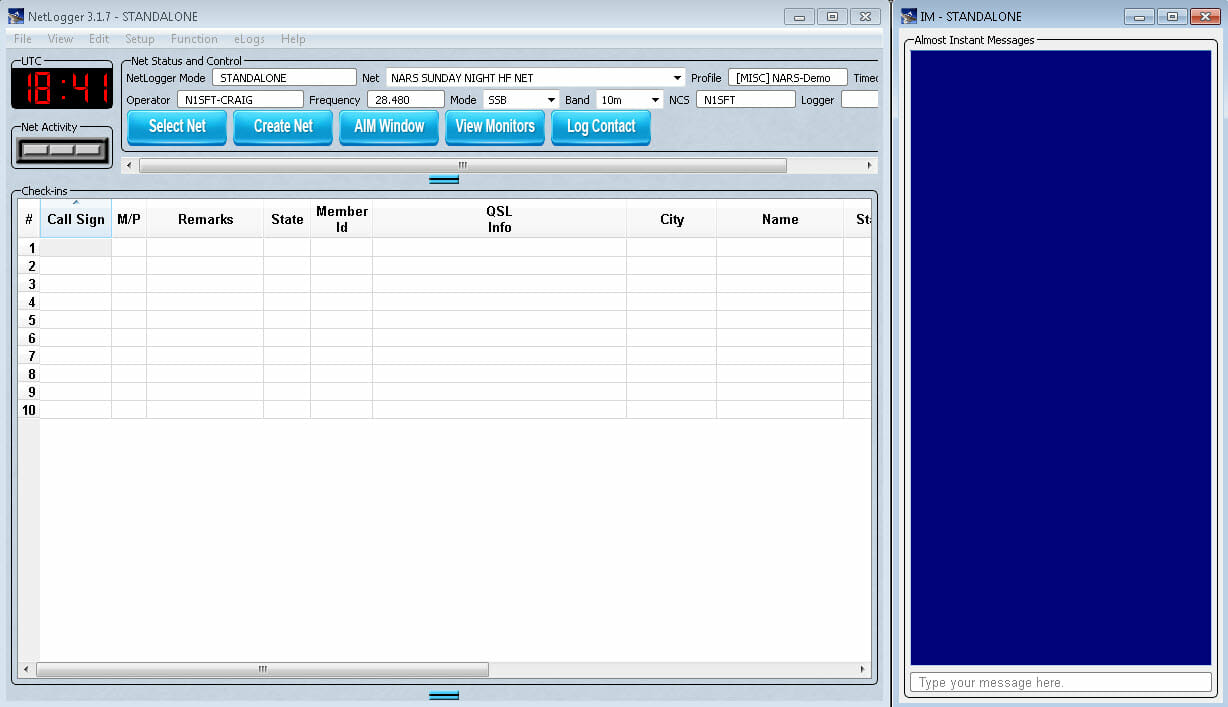This screenshot has width=1228, height=707.
Task: Log a contact with the Log Contact button
Action: pos(600,126)
